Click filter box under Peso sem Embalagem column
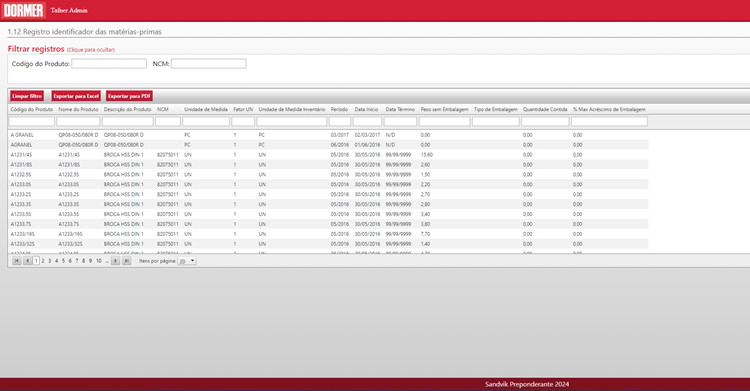This screenshot has width=750, height=391. (444, 122)
